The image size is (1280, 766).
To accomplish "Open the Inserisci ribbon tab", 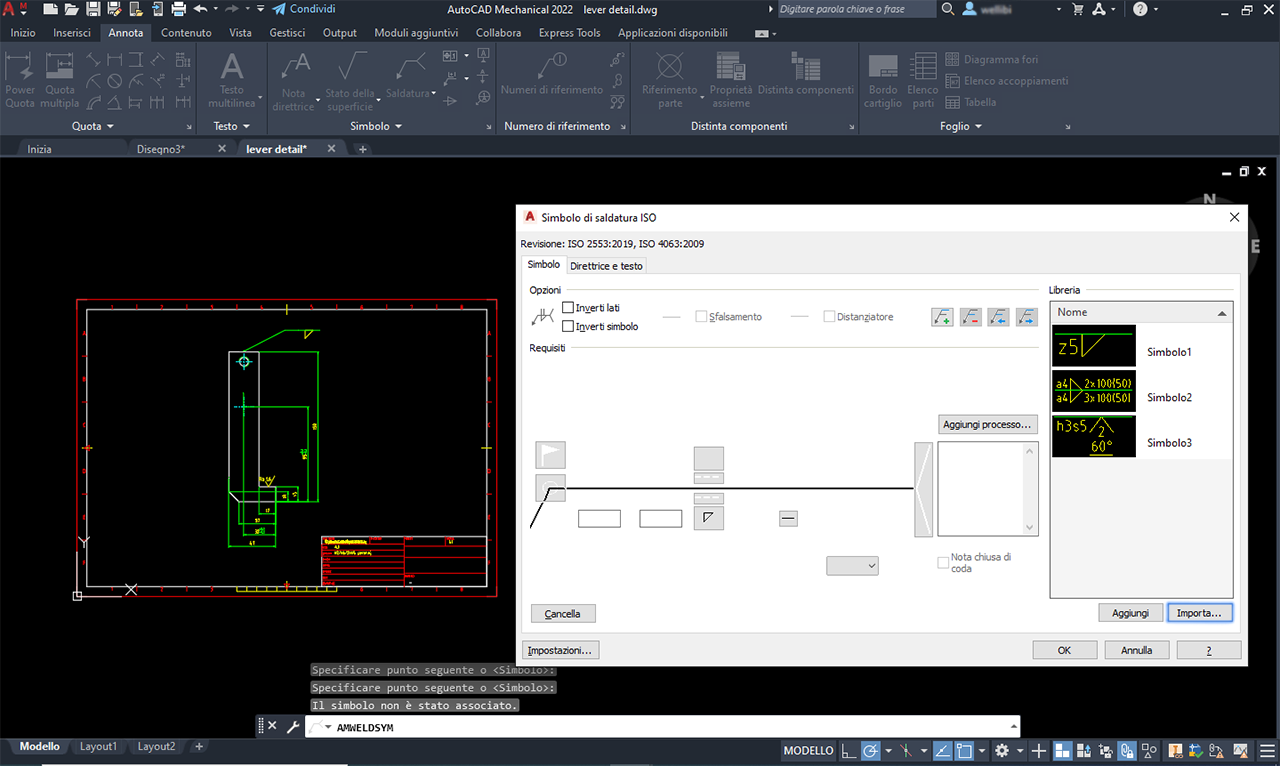I will (x=72, y=33).
